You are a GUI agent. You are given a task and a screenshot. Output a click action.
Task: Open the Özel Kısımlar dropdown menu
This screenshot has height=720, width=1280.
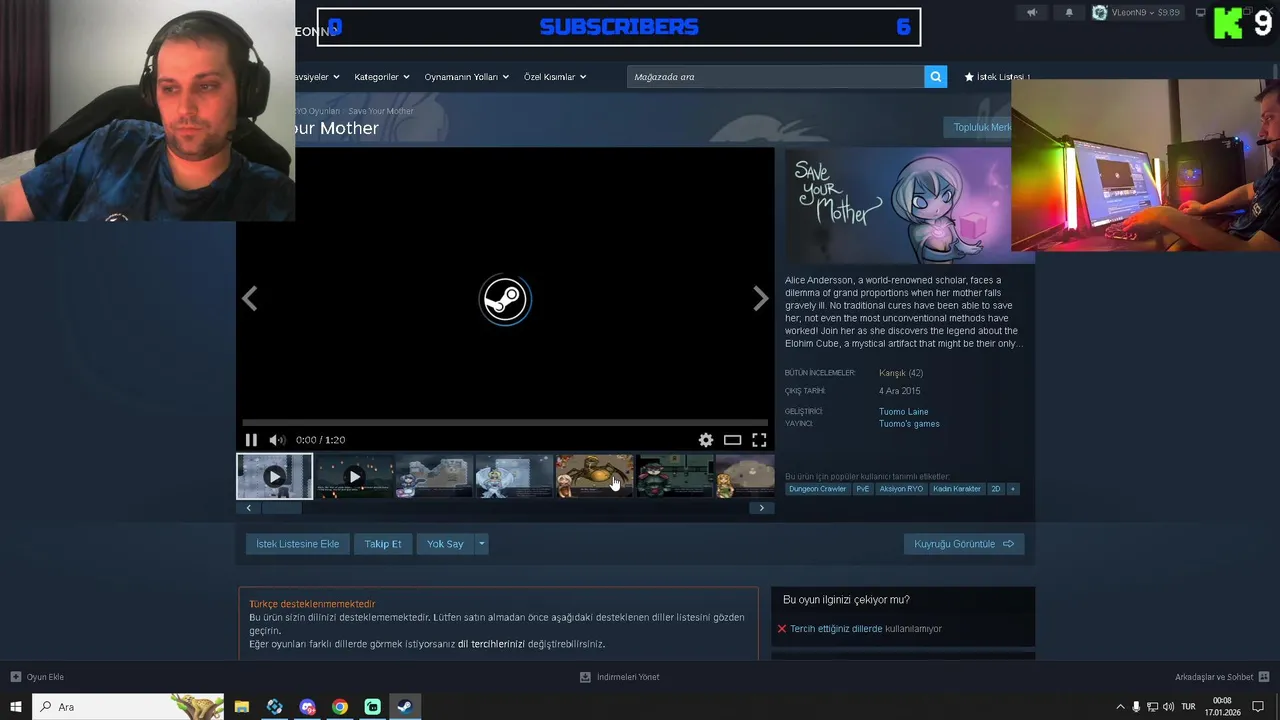[555, 77]
